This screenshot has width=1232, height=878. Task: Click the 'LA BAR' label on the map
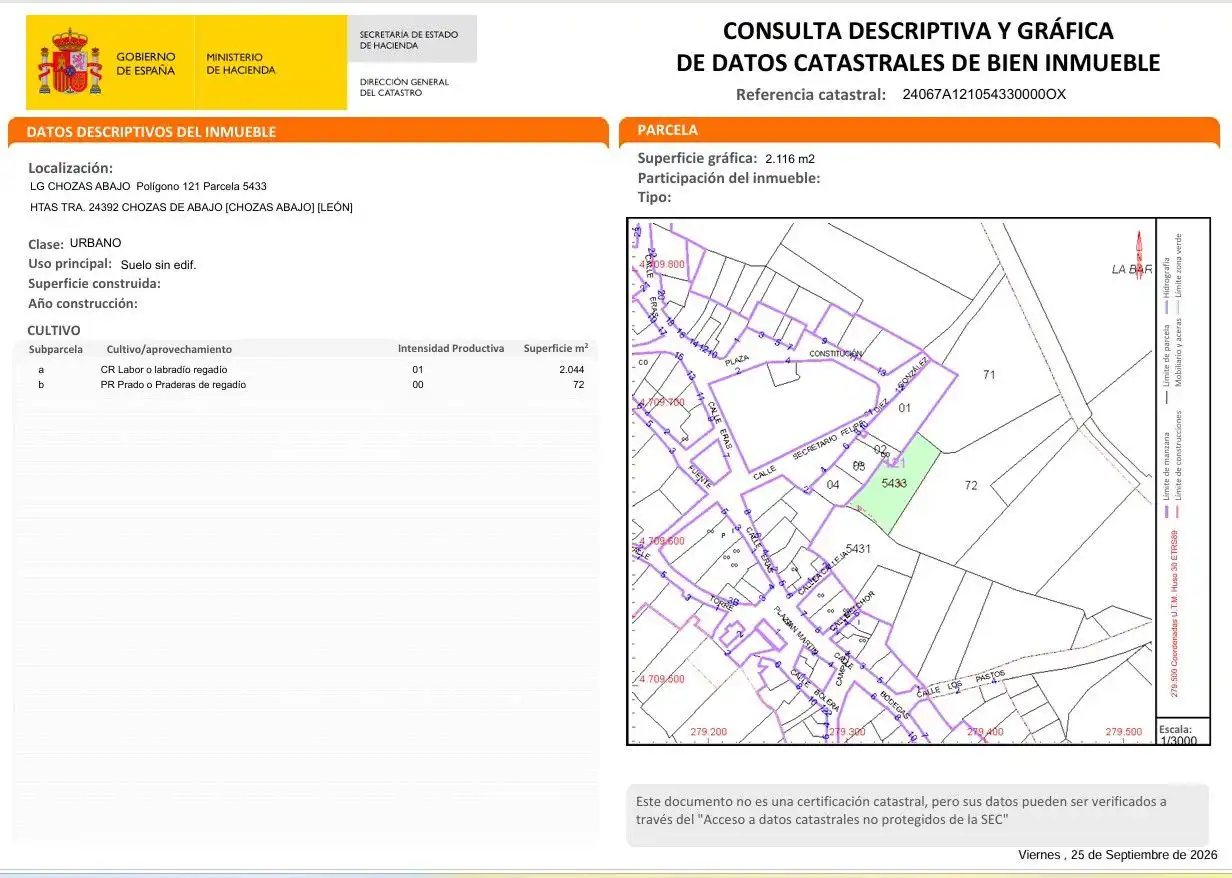coord(1132,269)
